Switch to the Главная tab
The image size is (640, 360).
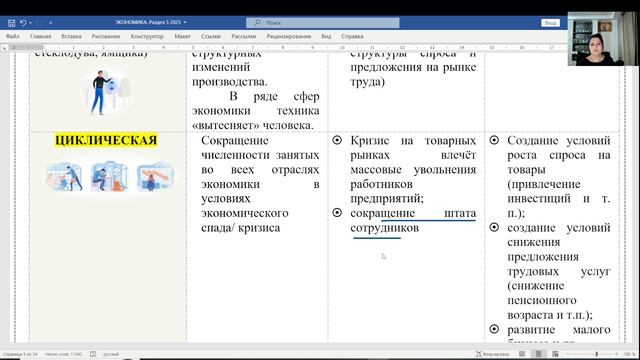[40, 36]
